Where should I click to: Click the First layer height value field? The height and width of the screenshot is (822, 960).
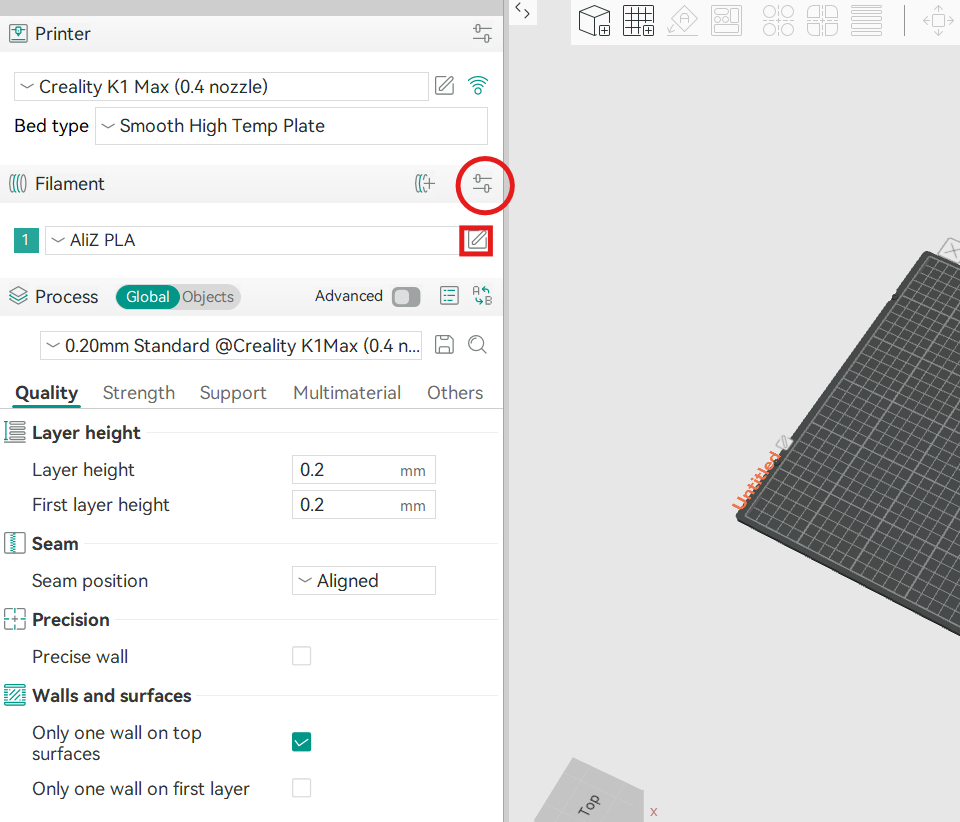pos(364,504)
